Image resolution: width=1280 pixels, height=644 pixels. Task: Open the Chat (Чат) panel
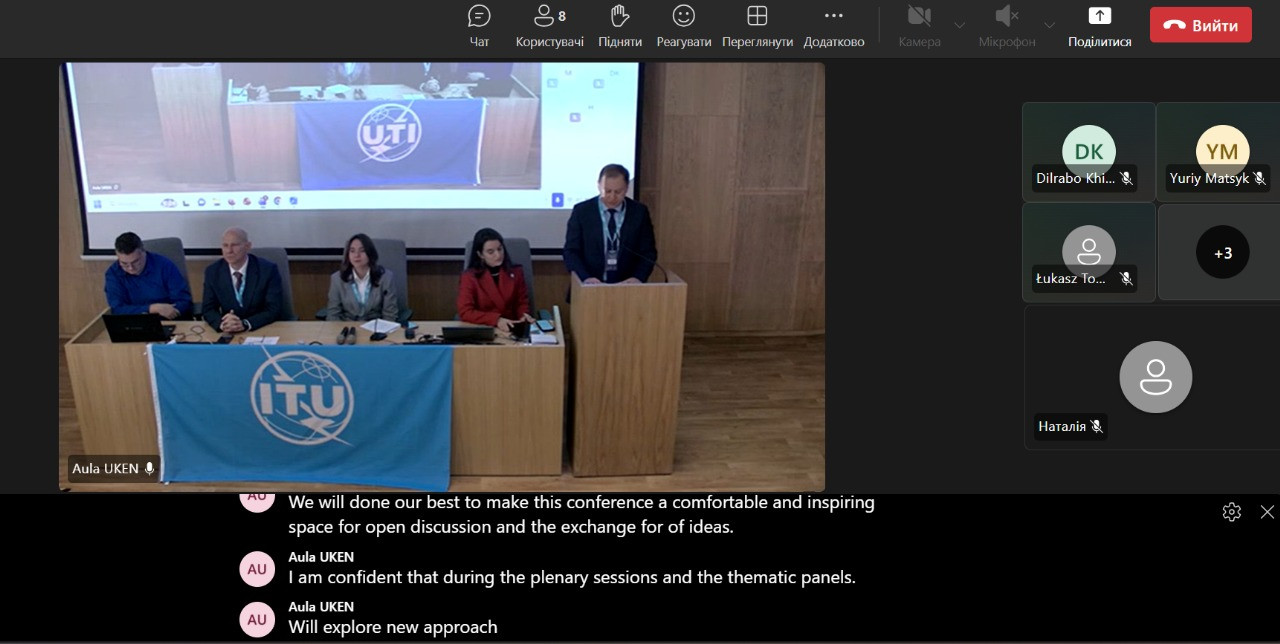coord(479,25)
